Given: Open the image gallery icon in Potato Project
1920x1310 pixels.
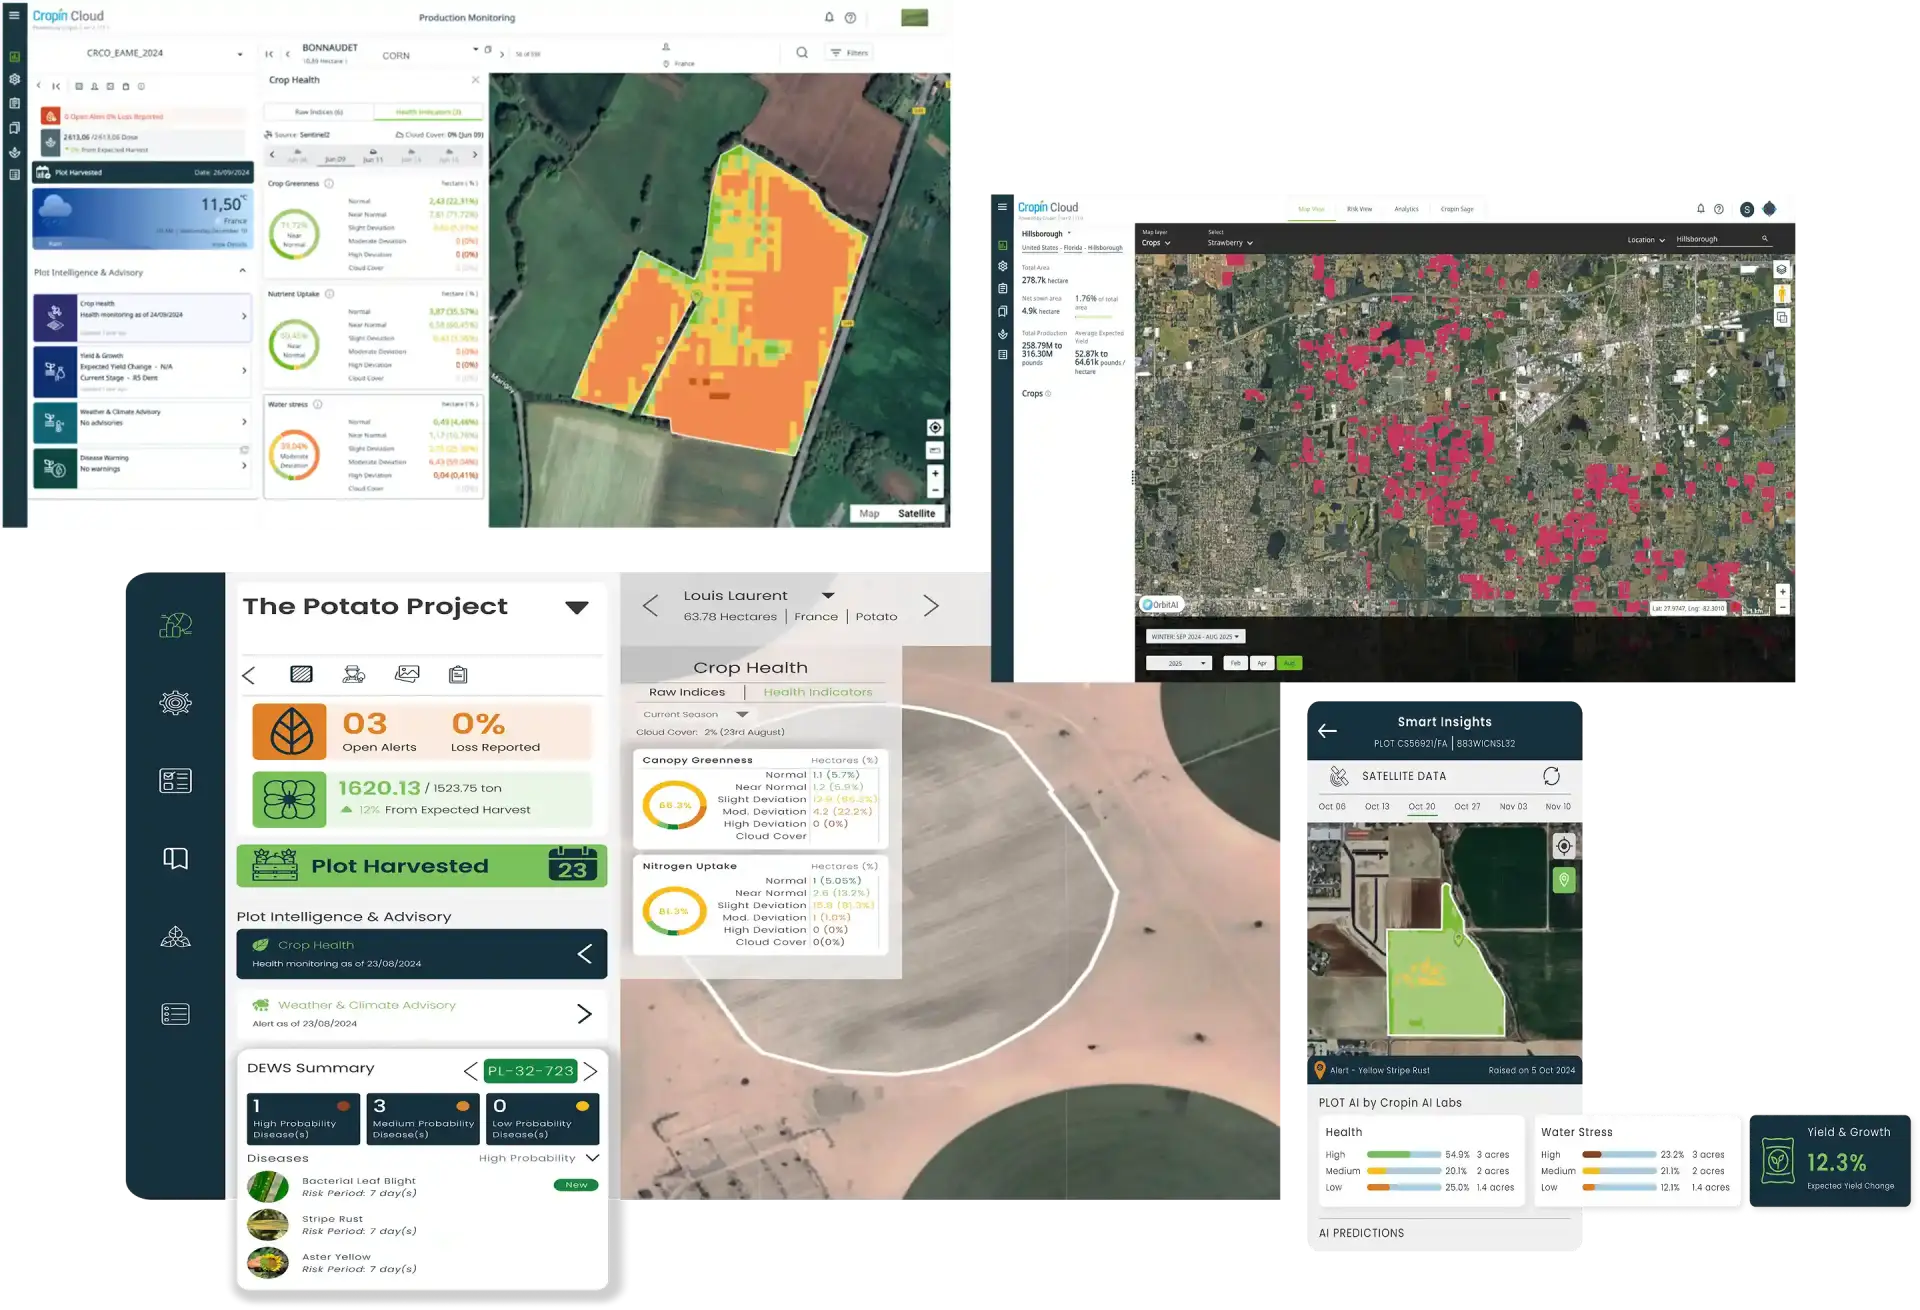Looking at the screenshot, I should (x=407, y=674).
